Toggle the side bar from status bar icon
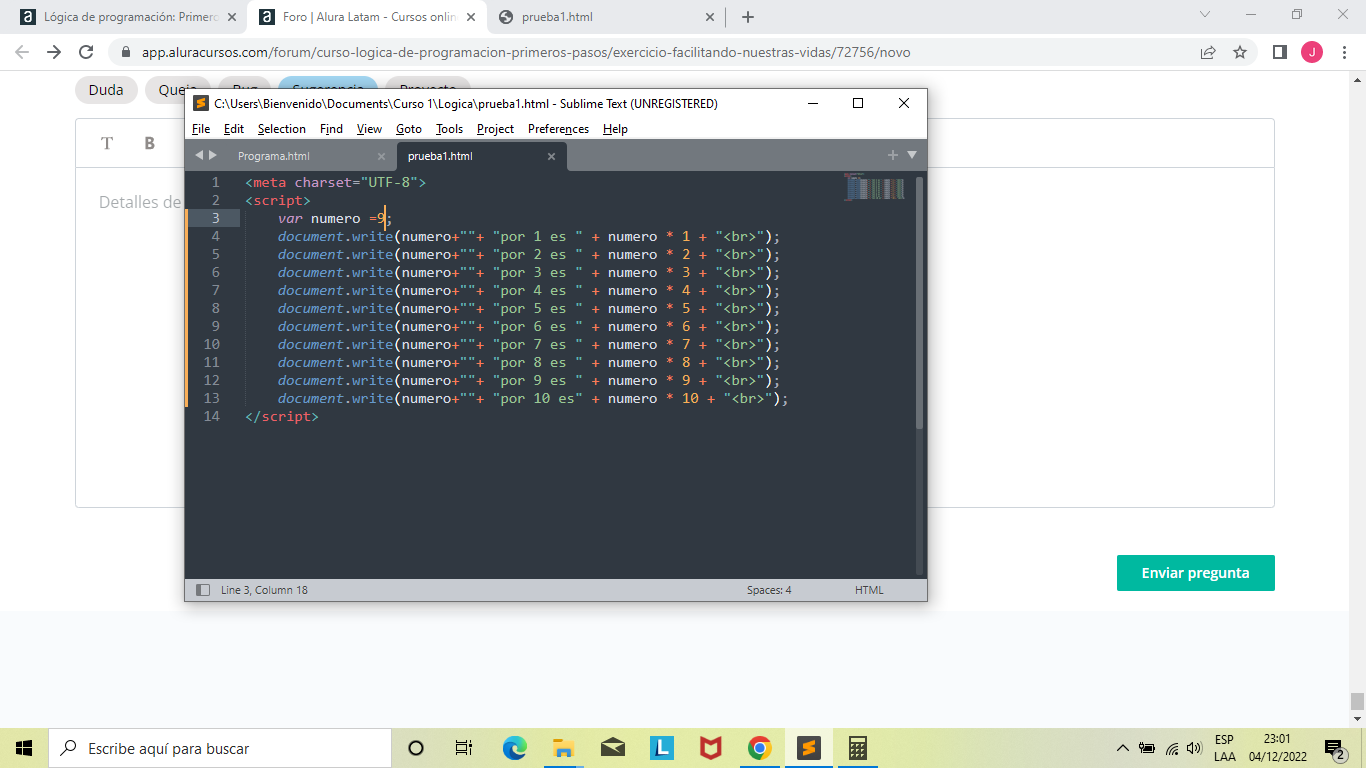 [203, 590]
